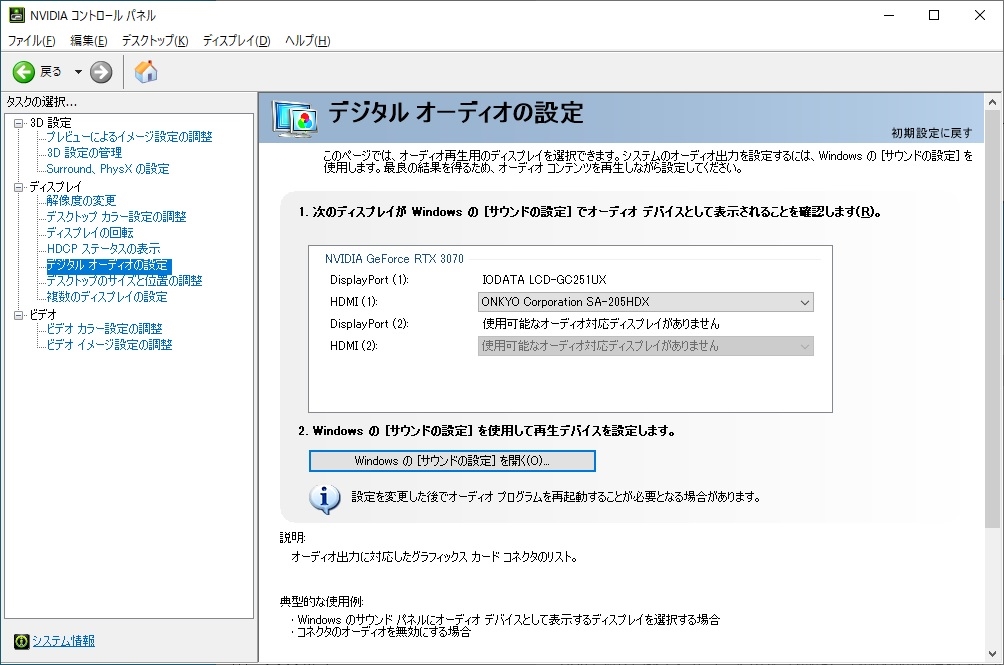Click the HDMI (2): label

[354, 346]
